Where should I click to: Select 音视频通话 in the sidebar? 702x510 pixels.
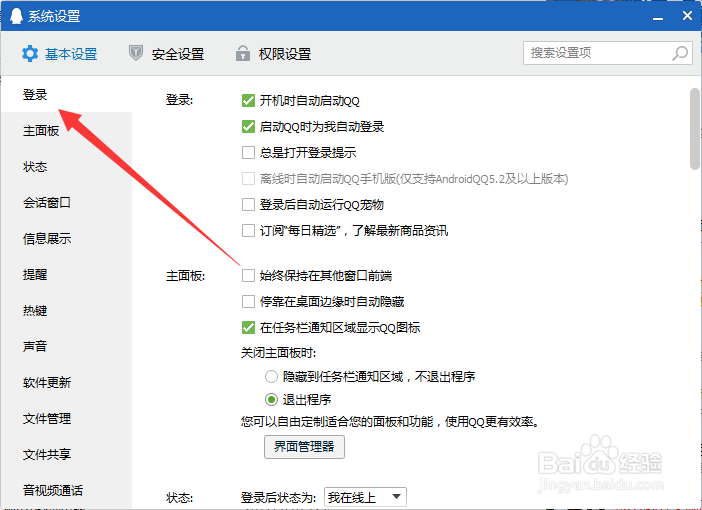pyautogui.click(x=66, y=490)
